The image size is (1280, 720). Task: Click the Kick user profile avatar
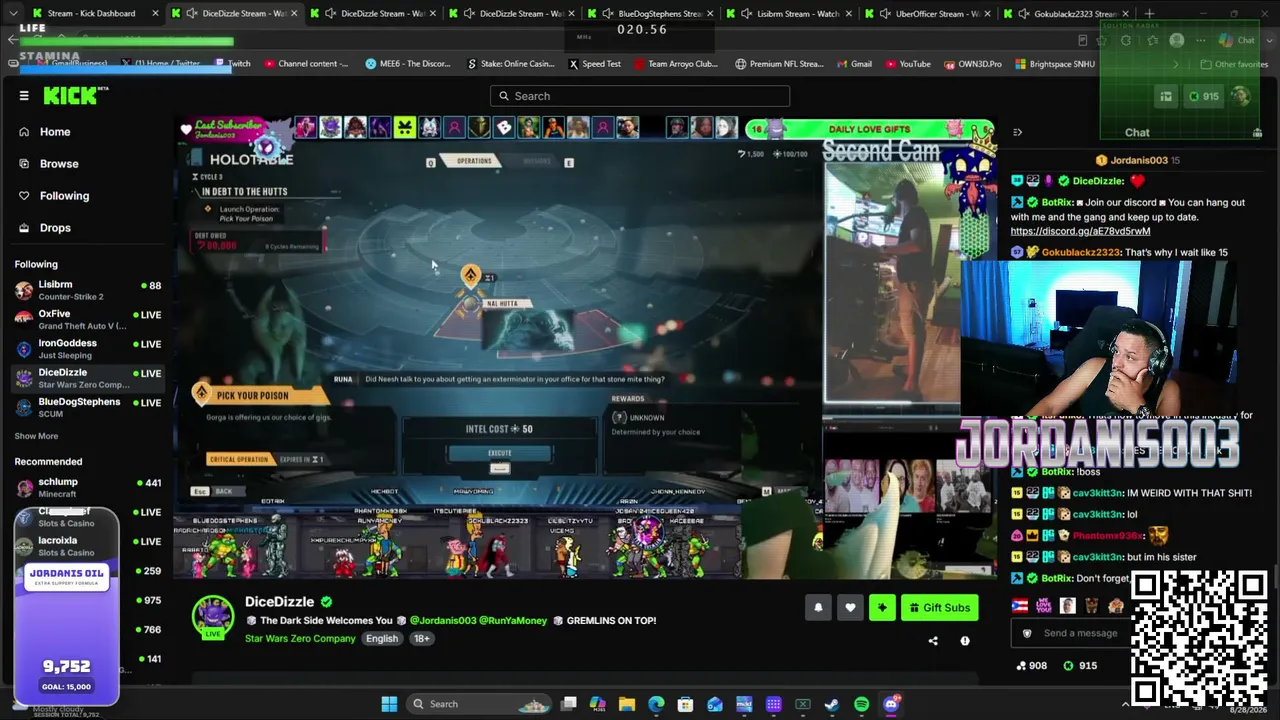click(1241, 96)
